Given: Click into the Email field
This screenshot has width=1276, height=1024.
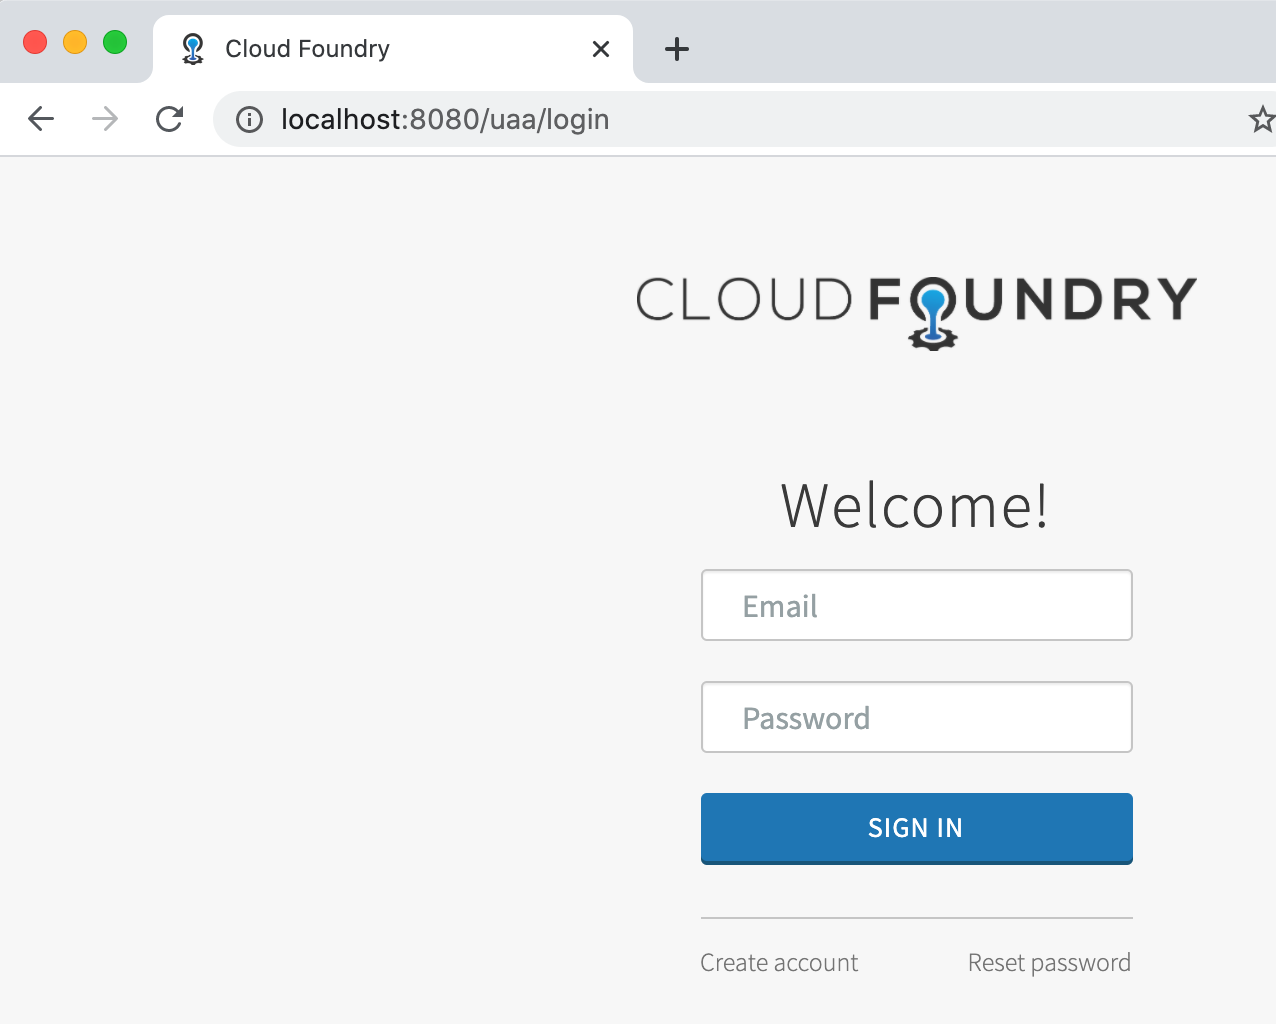Looking at the screenshot, I should point(916,606).
